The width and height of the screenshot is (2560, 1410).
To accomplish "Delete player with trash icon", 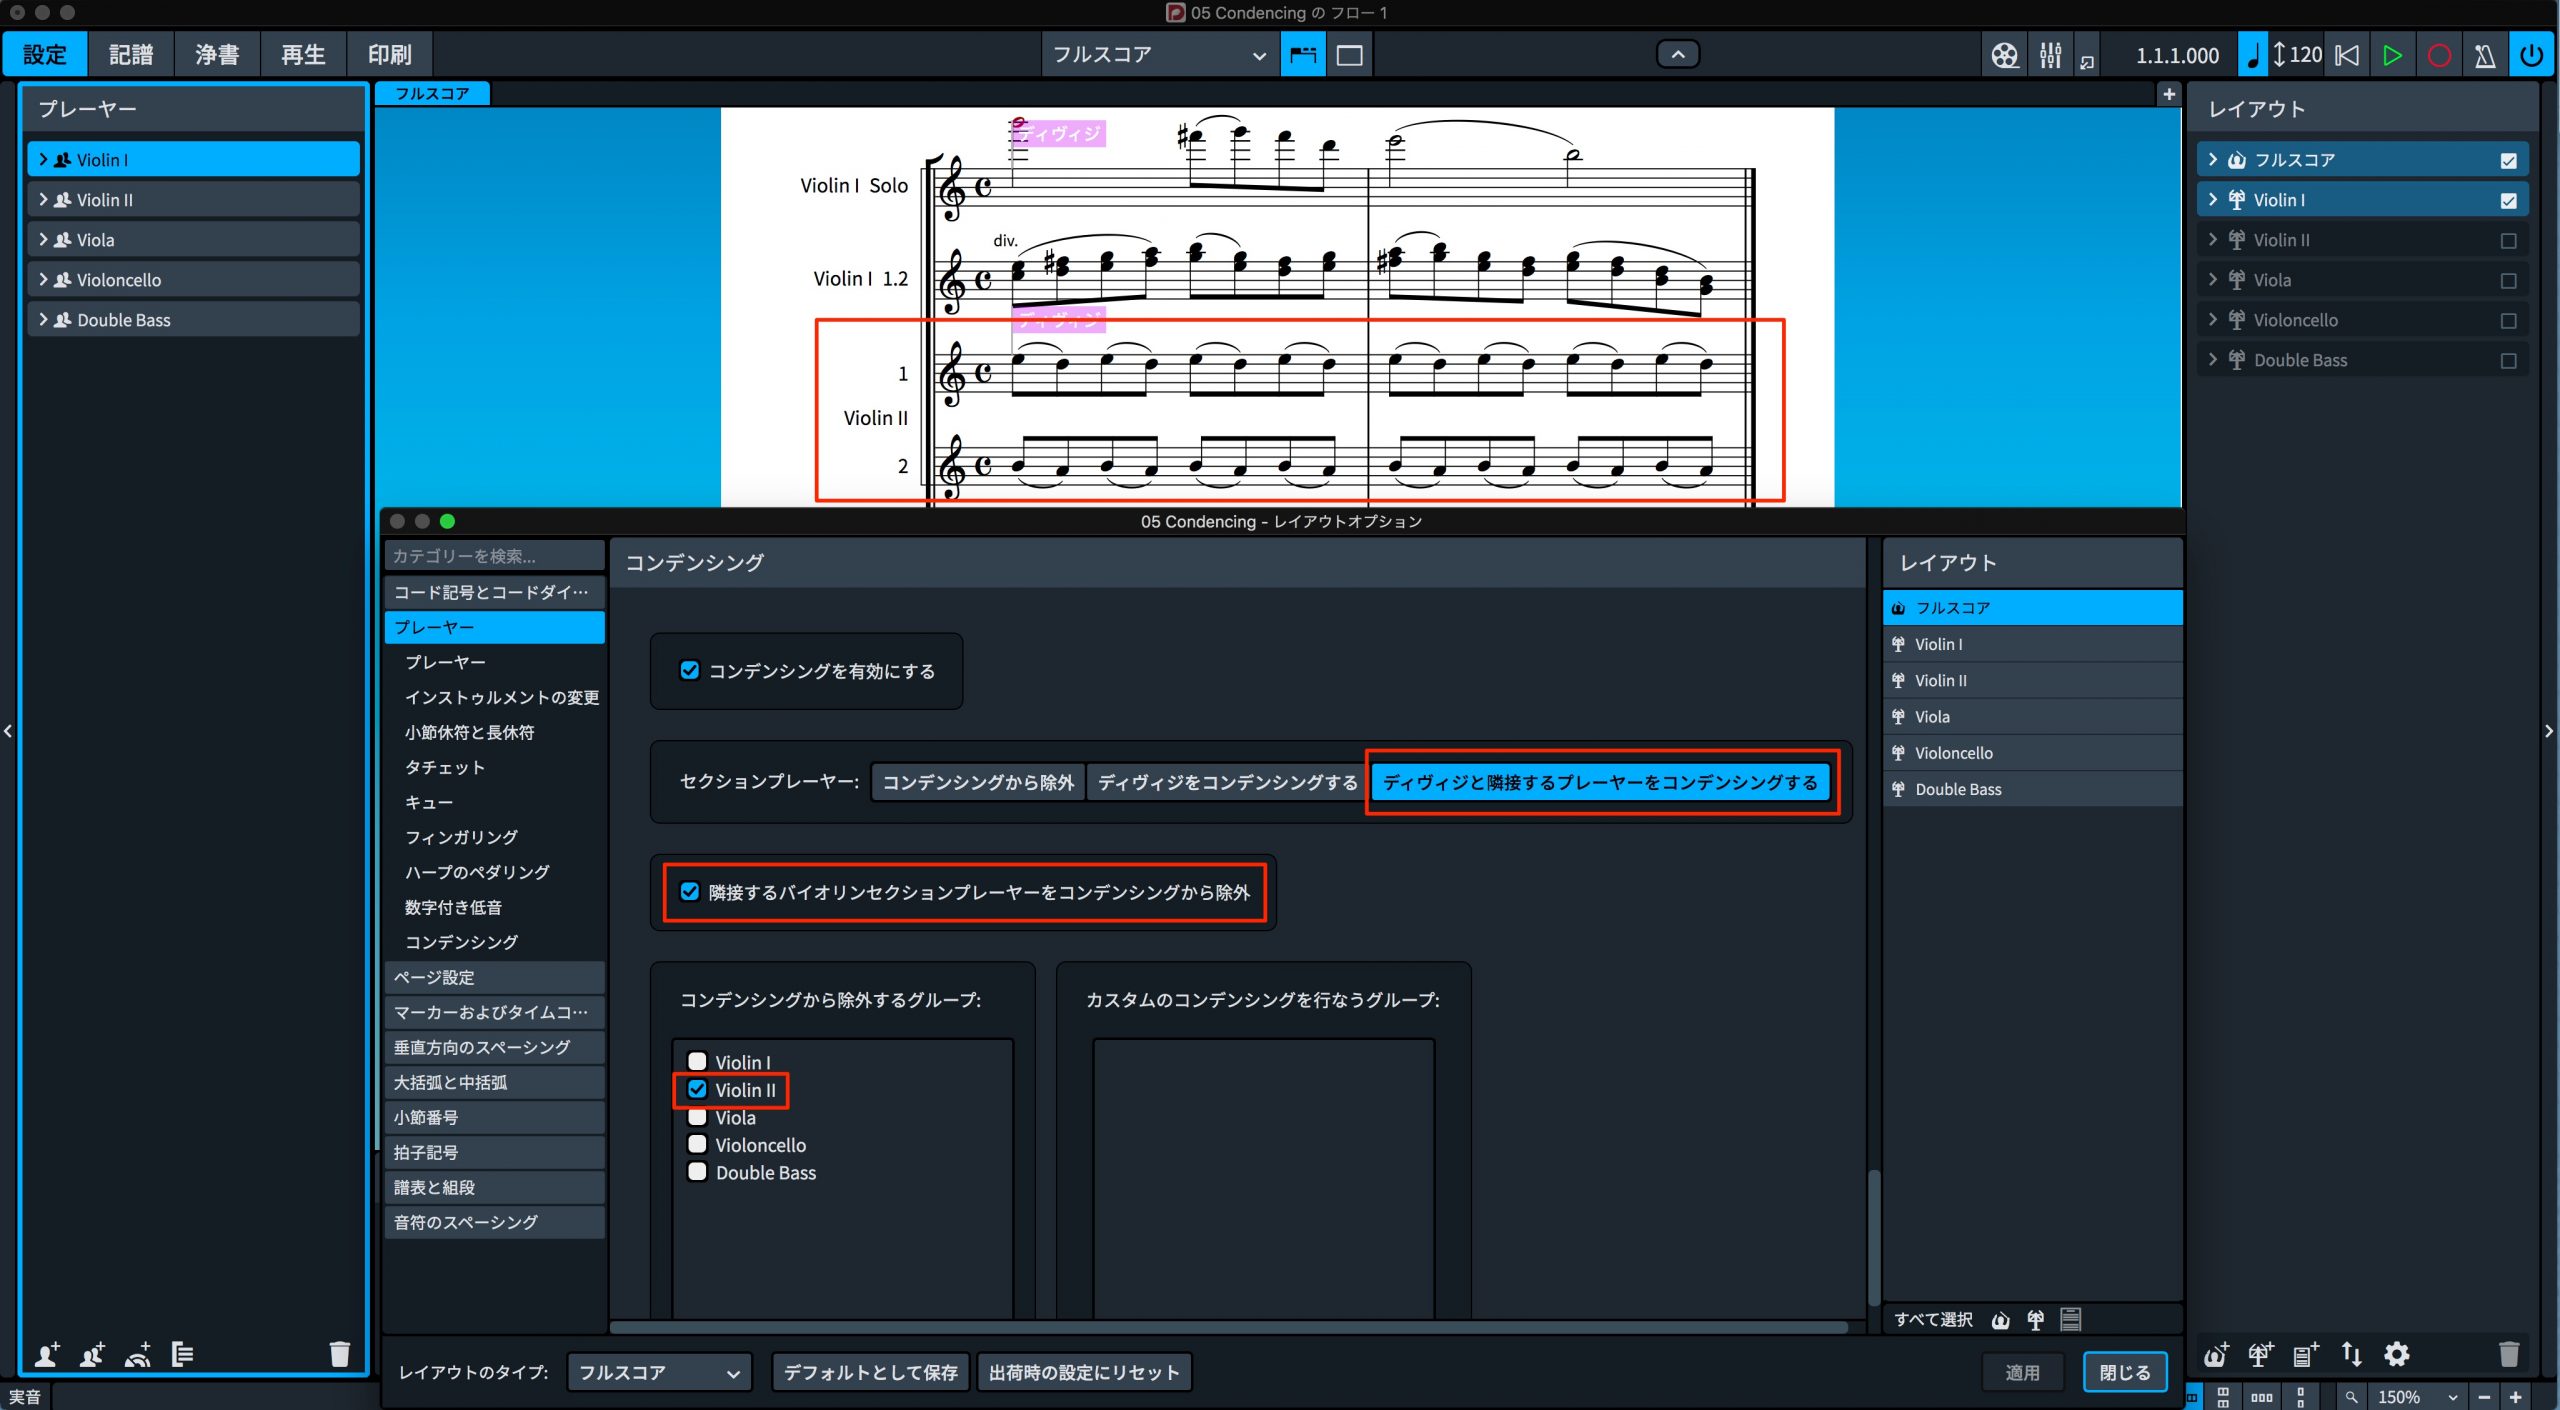I will (340, 1354).
